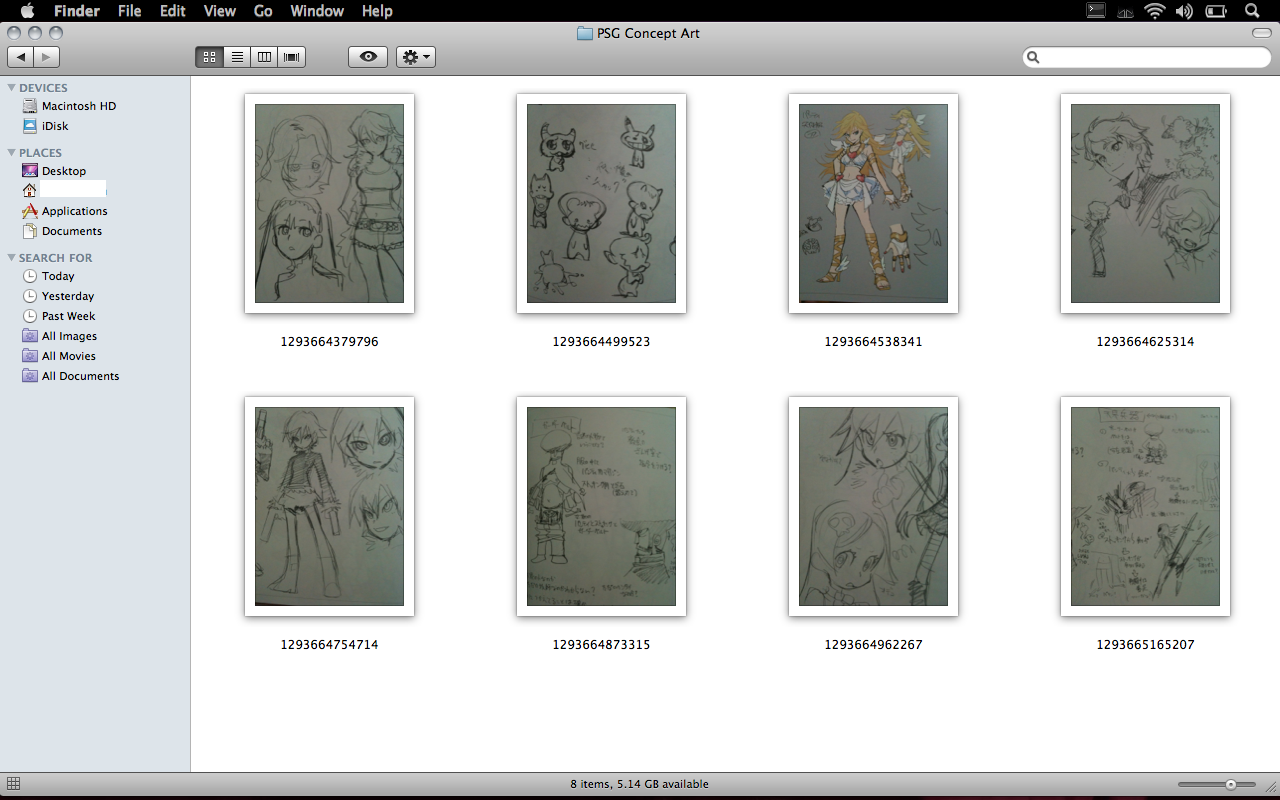Open the Finder menu
Image resolution: width=1280 pixels, height=800 pixels.
tap(76, 11)
